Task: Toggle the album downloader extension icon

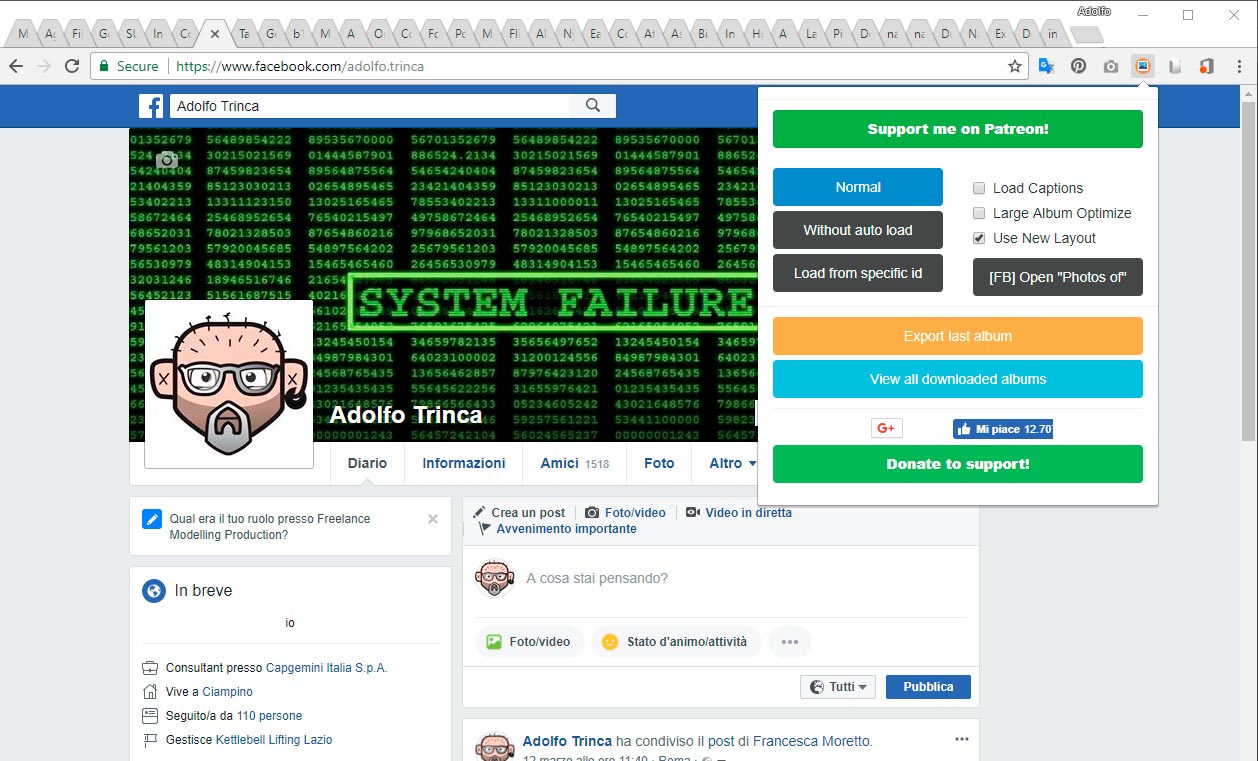Action: (x=1143, y=66)
